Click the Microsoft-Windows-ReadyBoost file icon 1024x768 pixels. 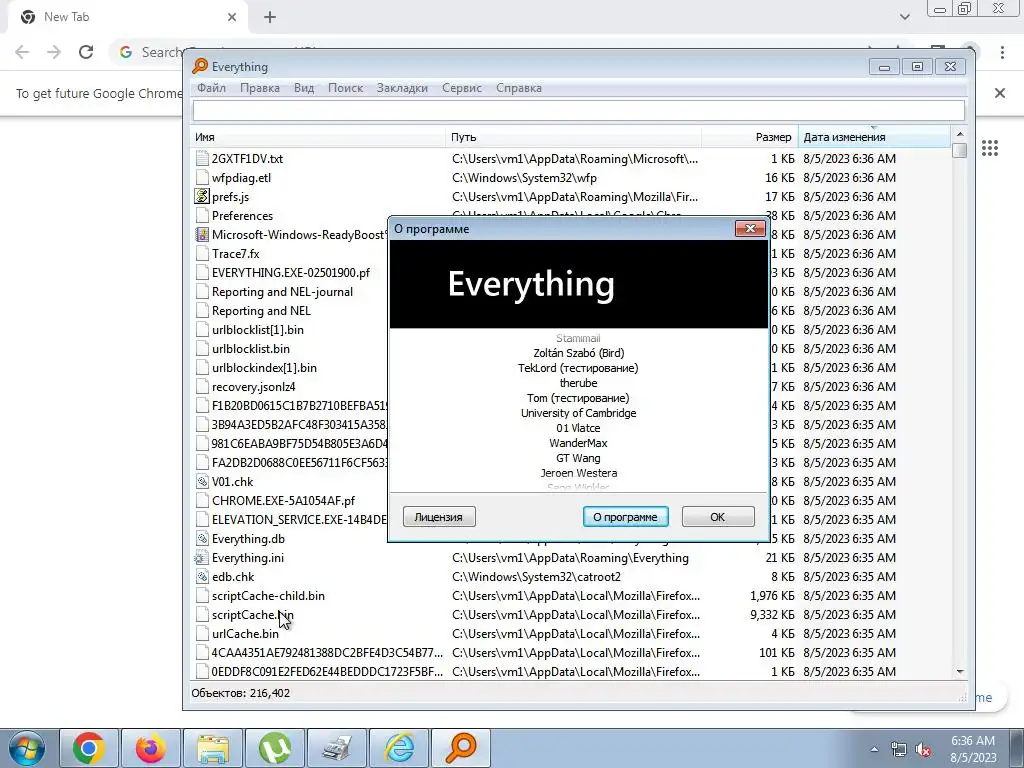pos(202,234)
